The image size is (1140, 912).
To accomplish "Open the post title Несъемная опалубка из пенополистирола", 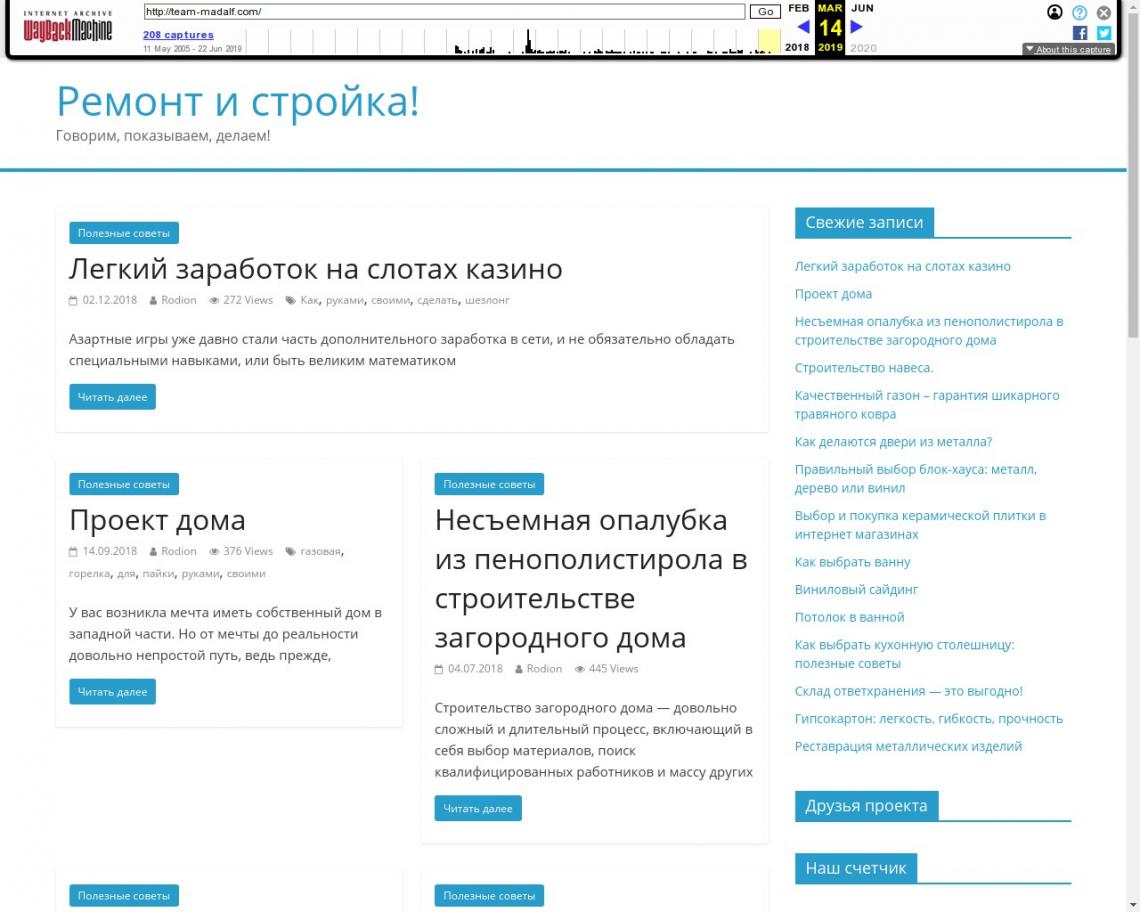I will pos(592,579).
